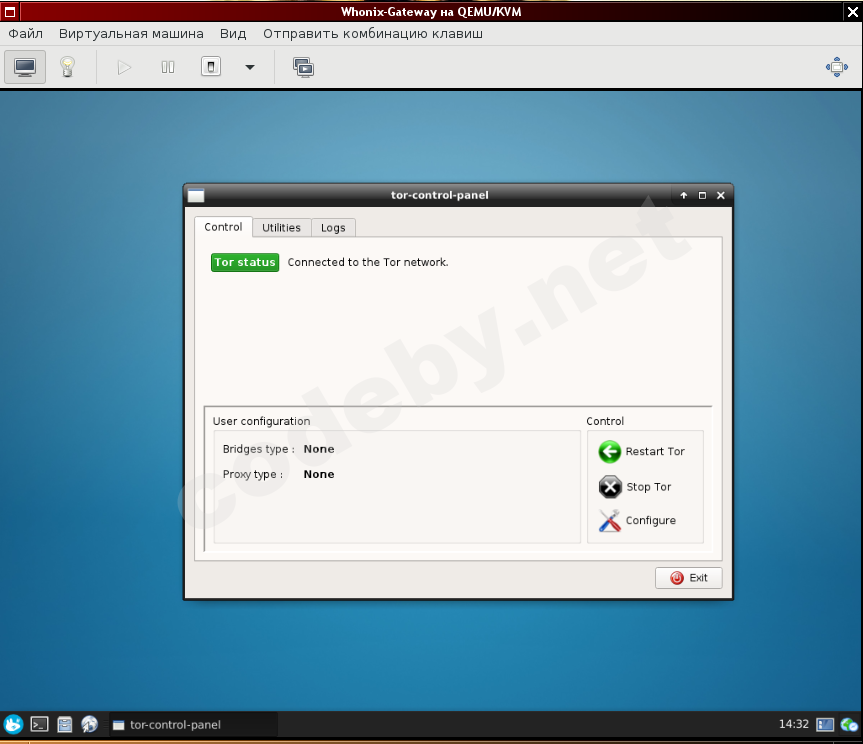Image resolution: width=863 pixels, height=744 pixels.
Task: Switch to the Logs tab
Action: coord(333,227)
